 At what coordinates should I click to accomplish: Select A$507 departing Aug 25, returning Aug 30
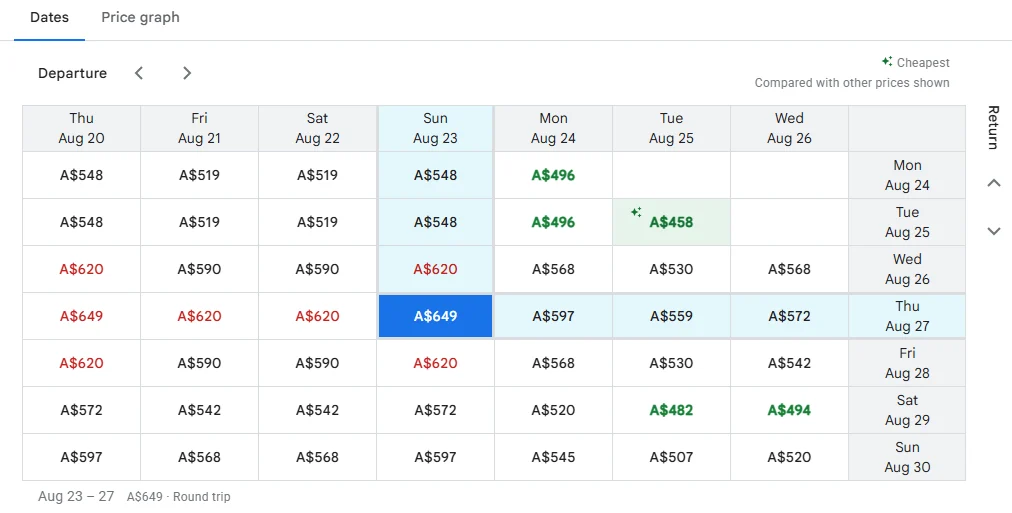(x=671, y=457)
